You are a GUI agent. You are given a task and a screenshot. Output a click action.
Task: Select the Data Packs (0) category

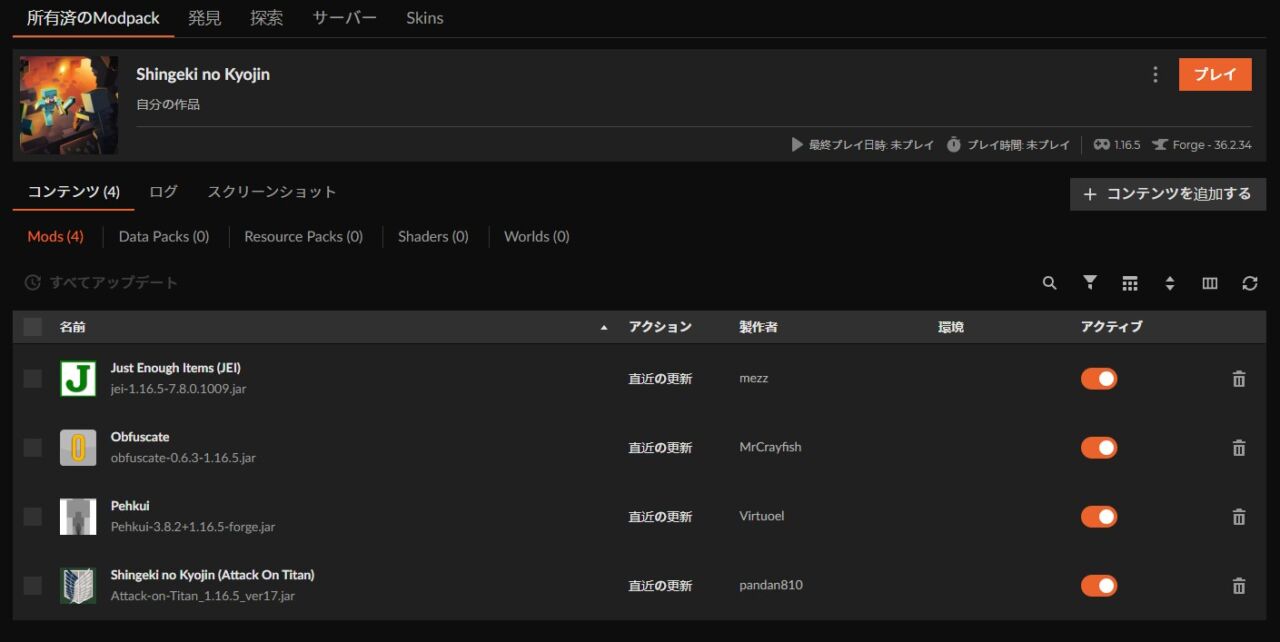coord(164,237)
